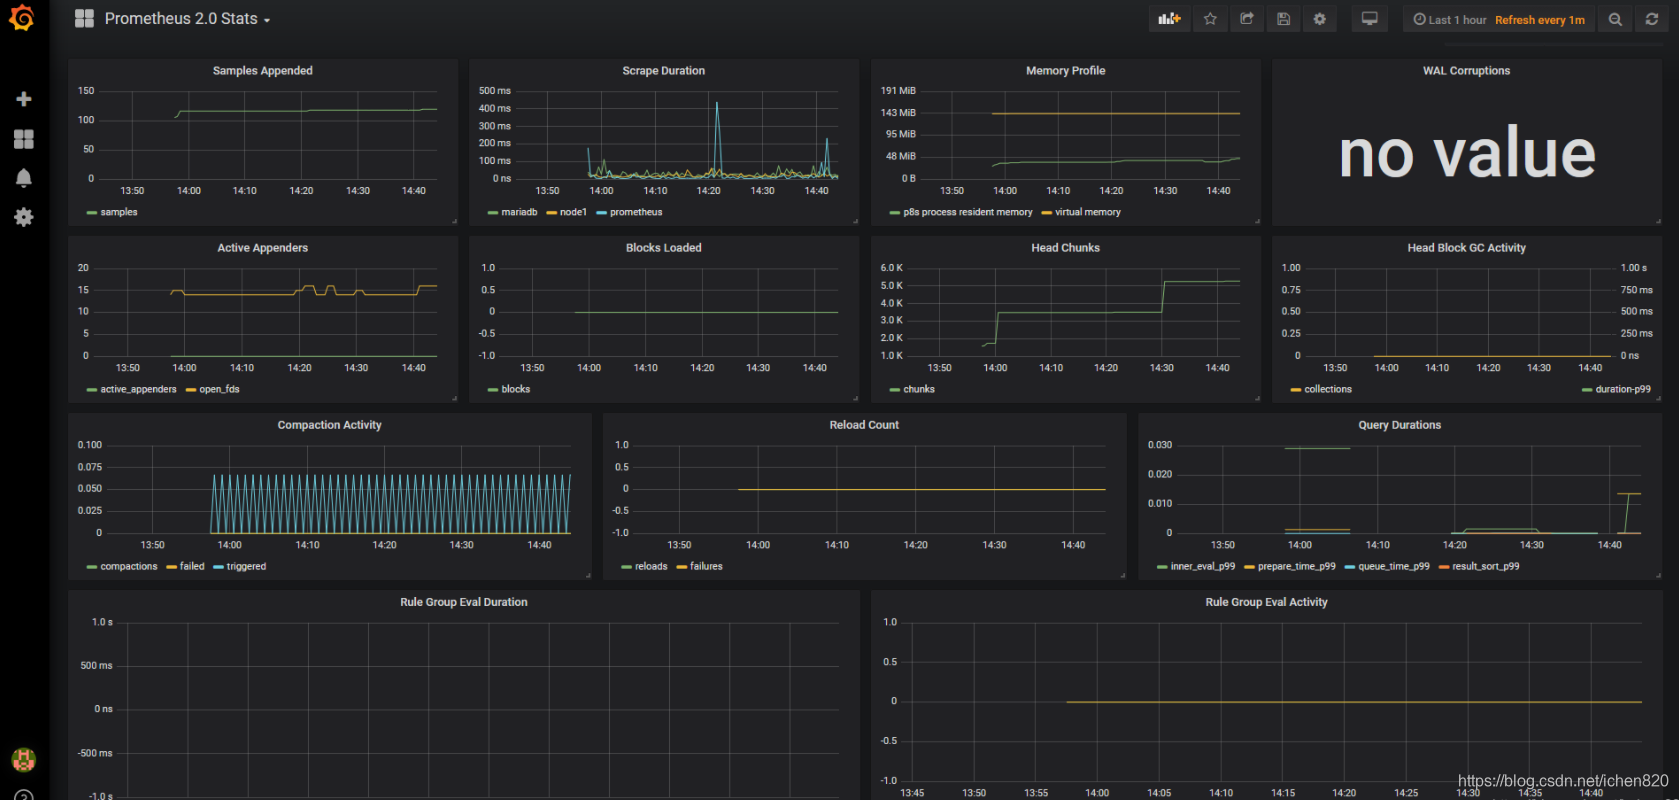The height and width of the screenshot is (800, 1679).
Task: Open the Grafana home logo menu
Action: [x=22, y=18]
